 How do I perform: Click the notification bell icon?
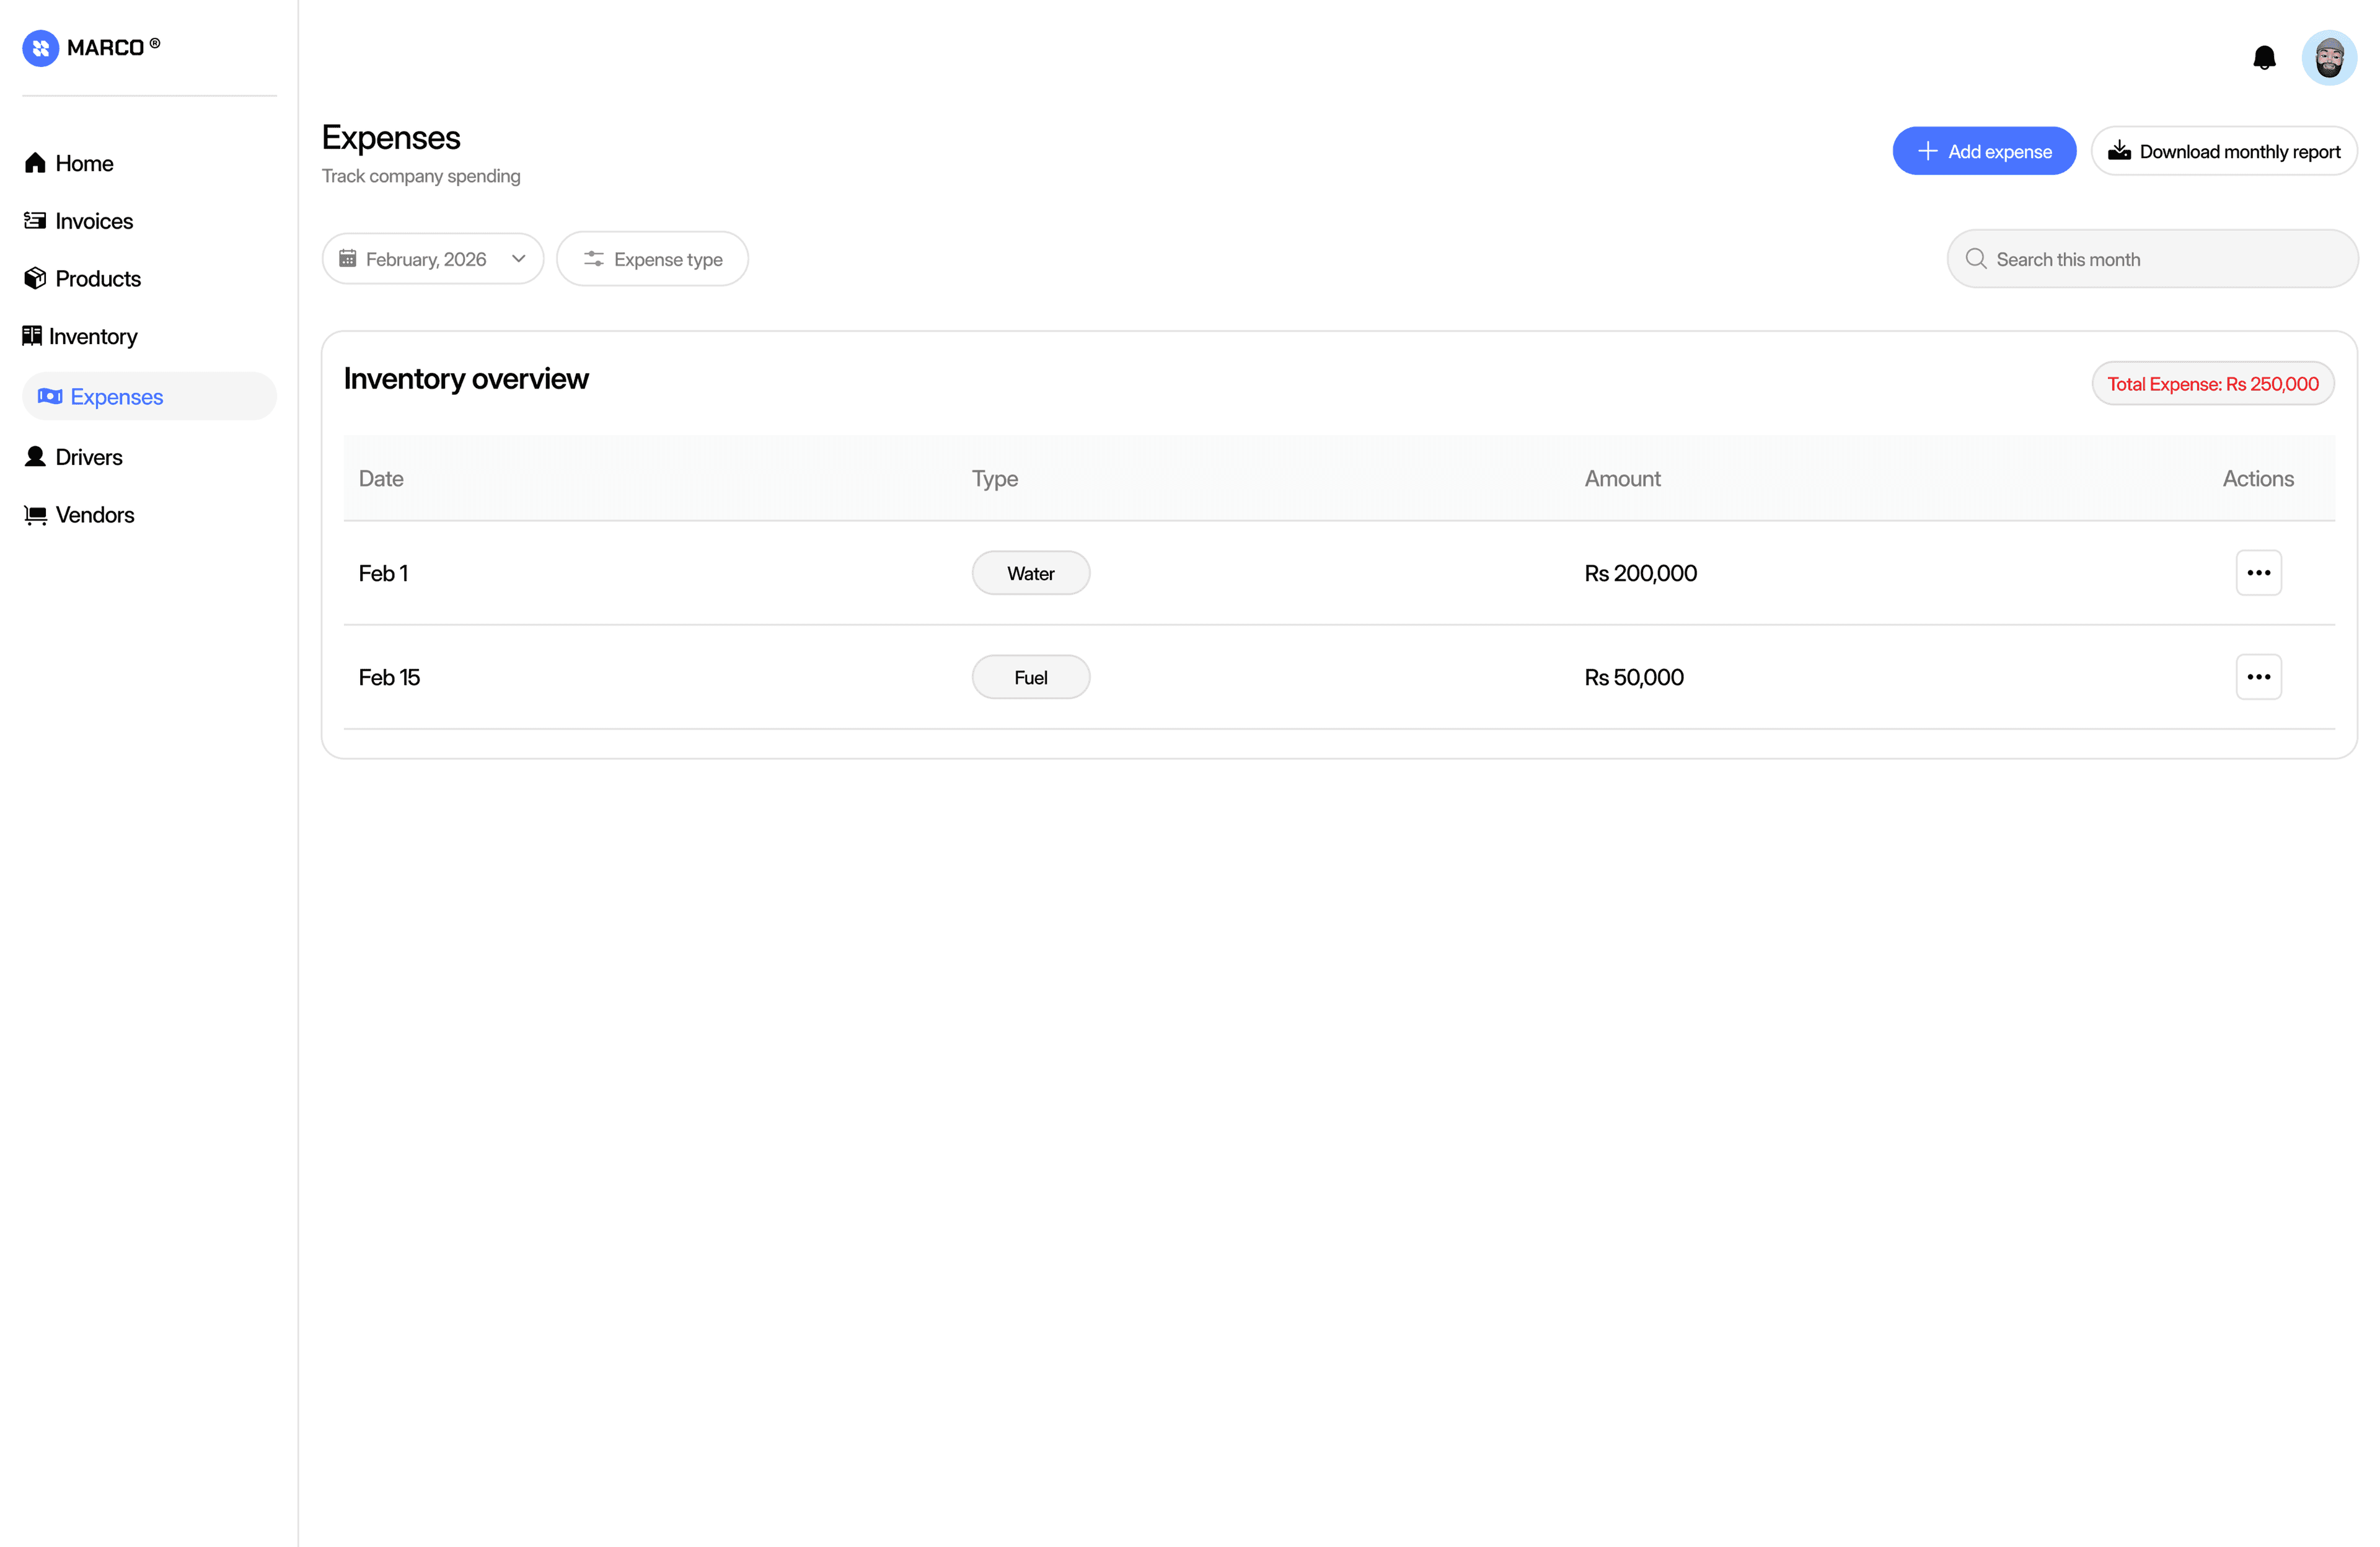[2264, 58]
